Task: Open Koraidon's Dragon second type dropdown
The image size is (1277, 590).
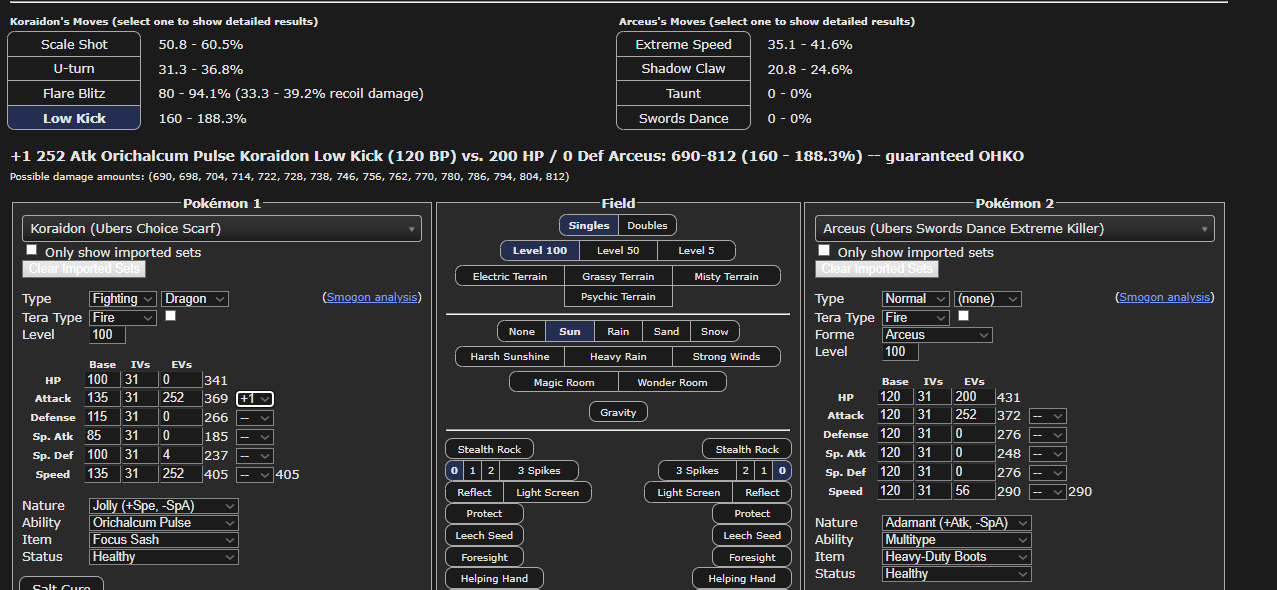Action: tap(195, 299)
